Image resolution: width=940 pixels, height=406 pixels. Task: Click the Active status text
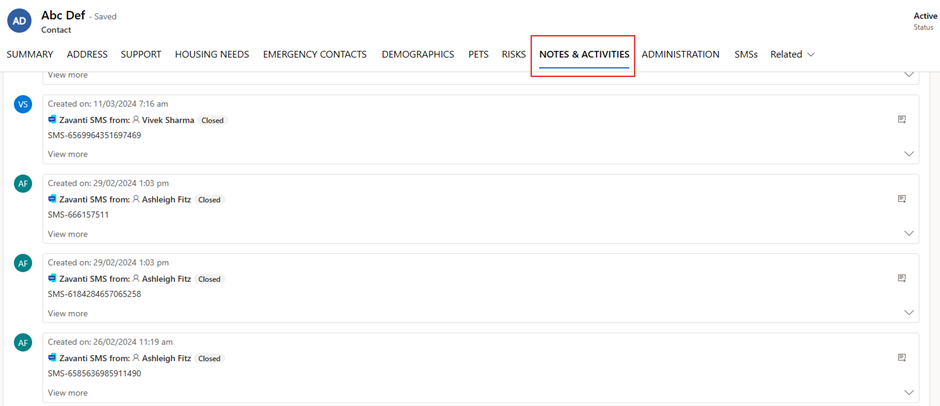click(x=925, y=16)
